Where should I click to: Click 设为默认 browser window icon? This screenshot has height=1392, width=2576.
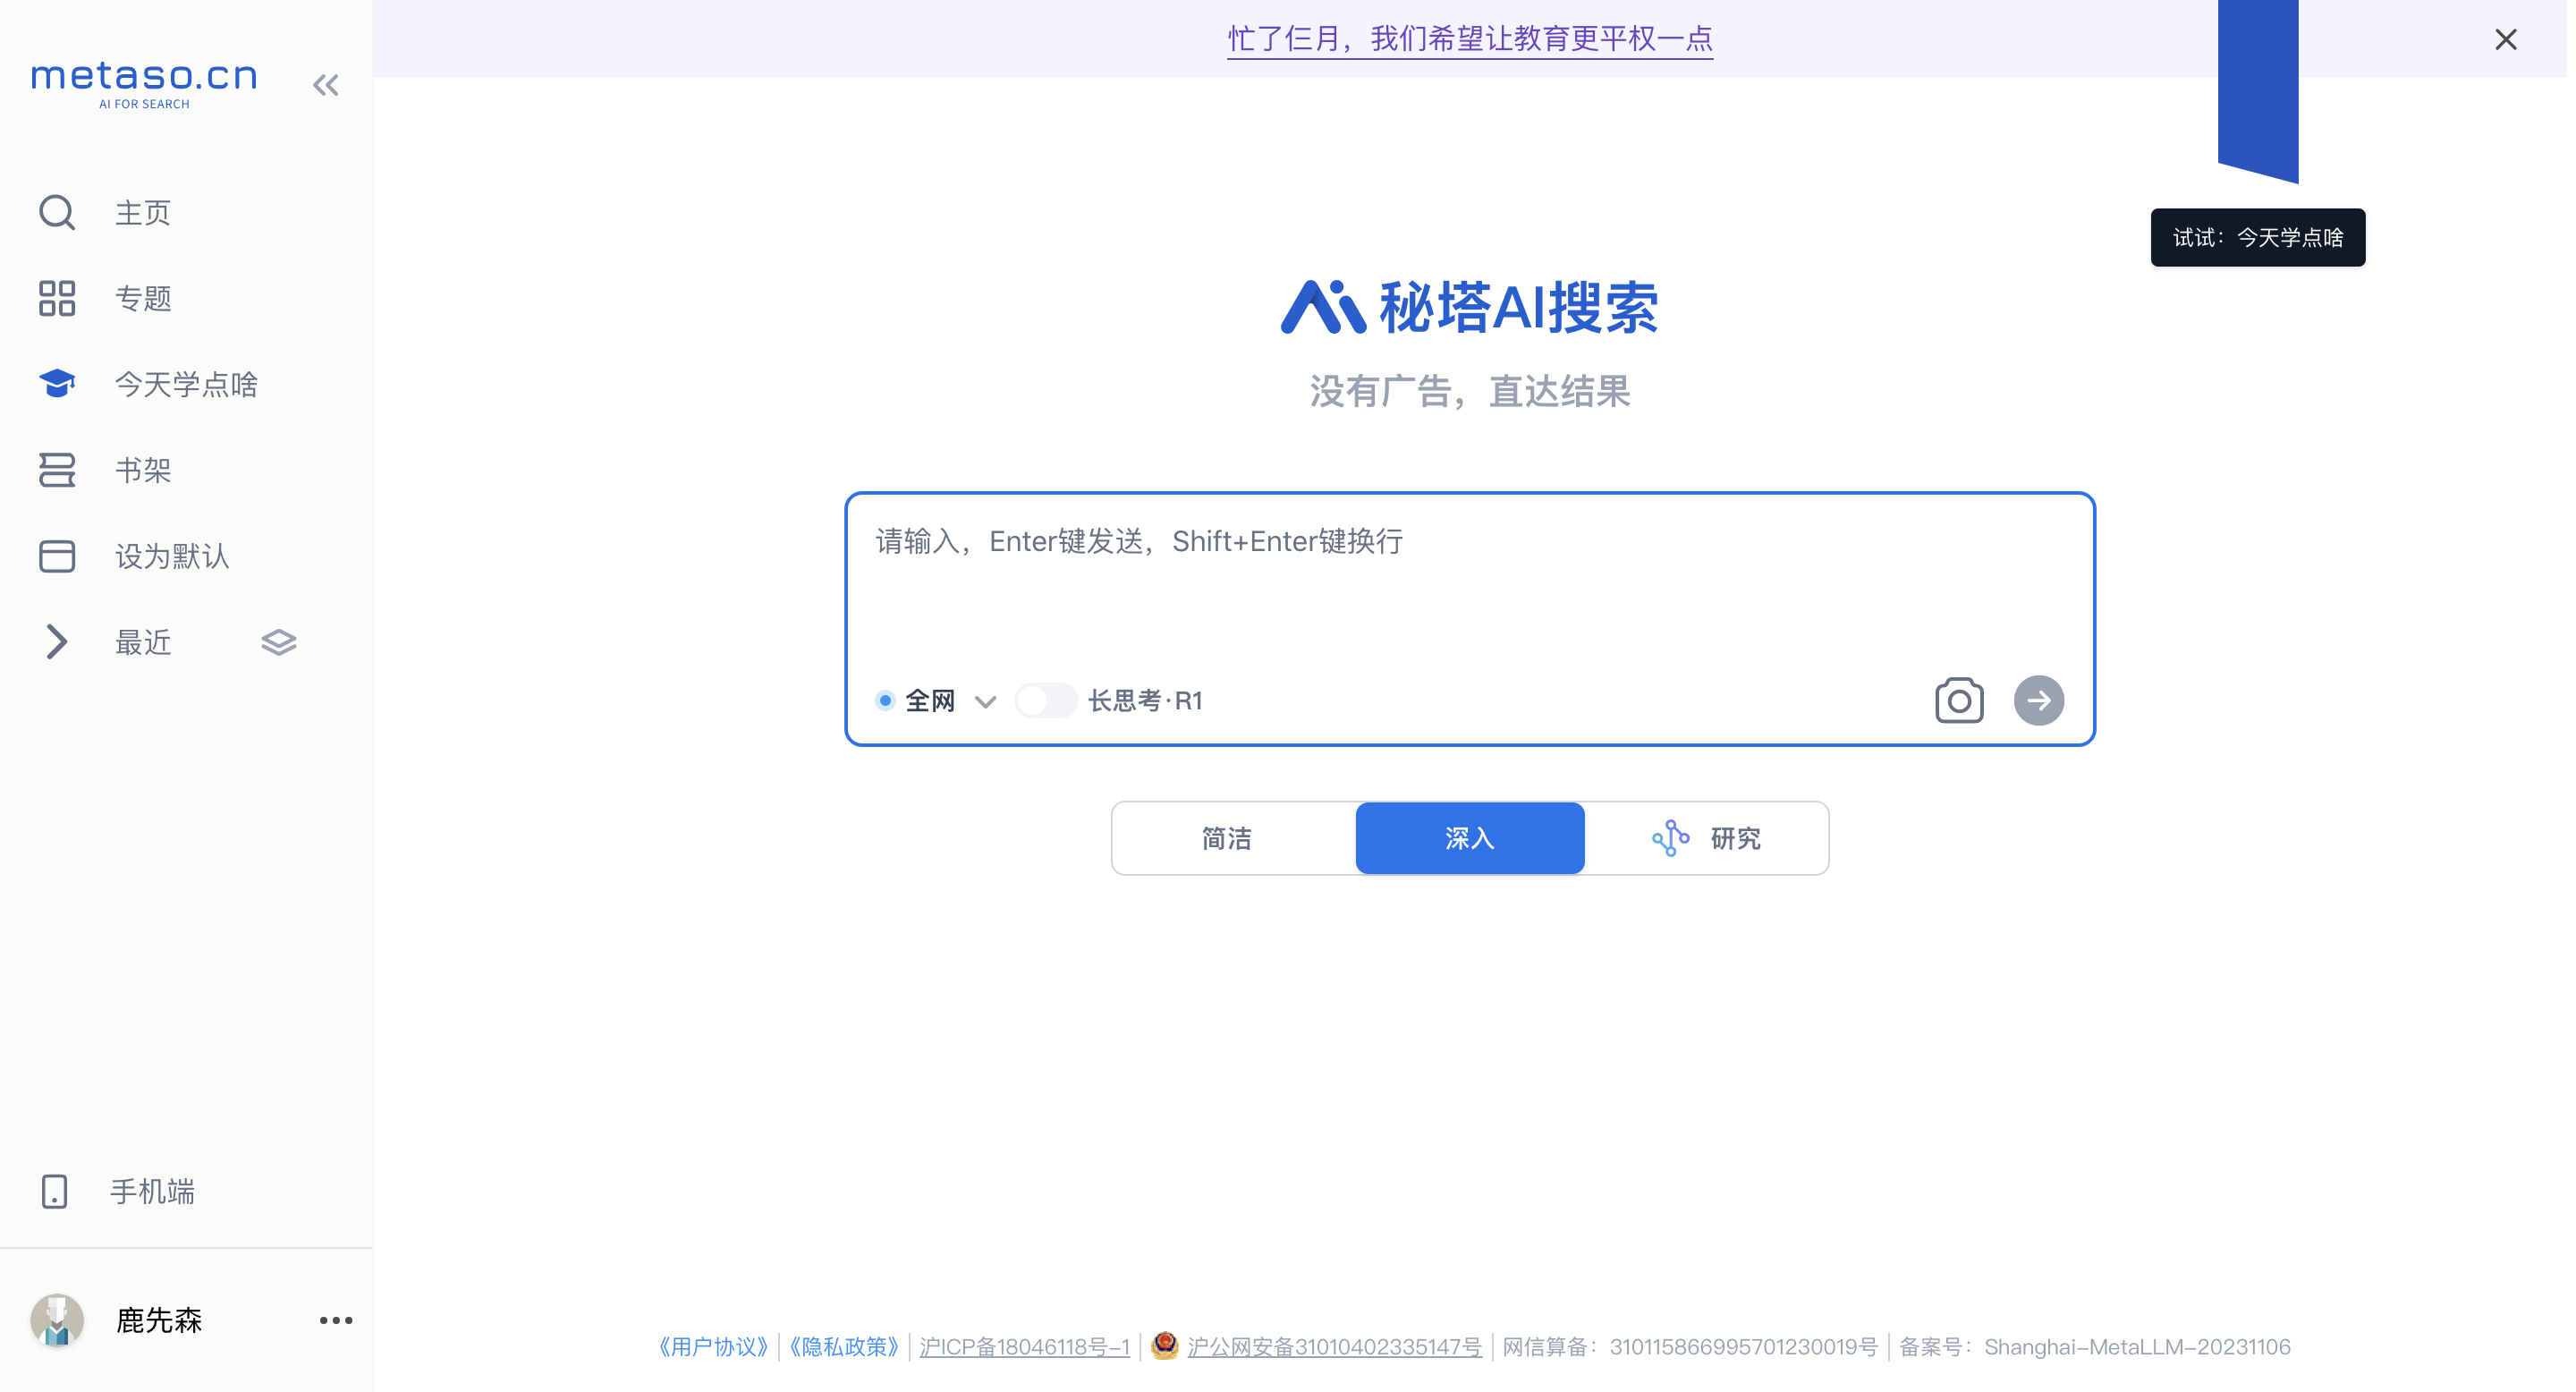pyautogui.click(x=57, y=556)
